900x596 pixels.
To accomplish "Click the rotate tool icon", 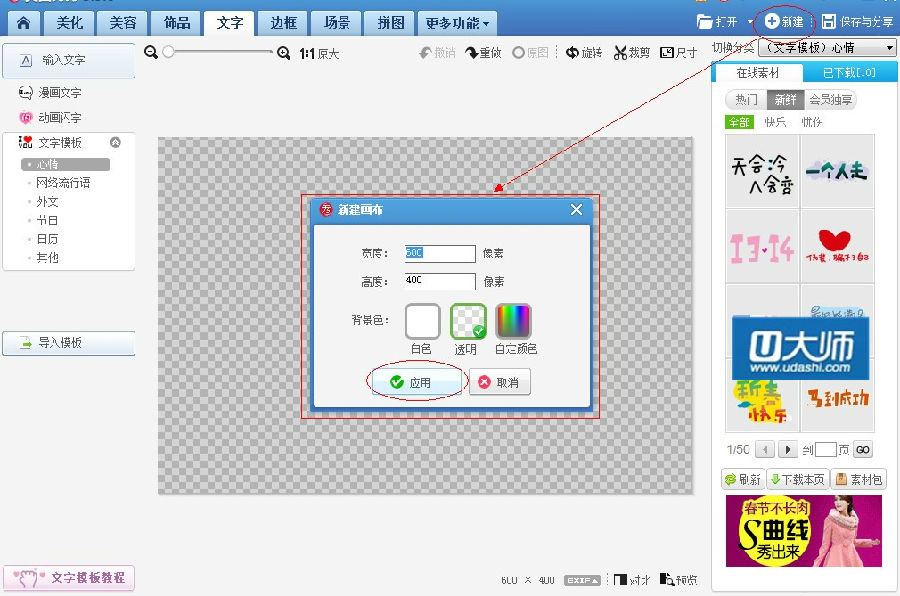I will (x=572, y=53).
